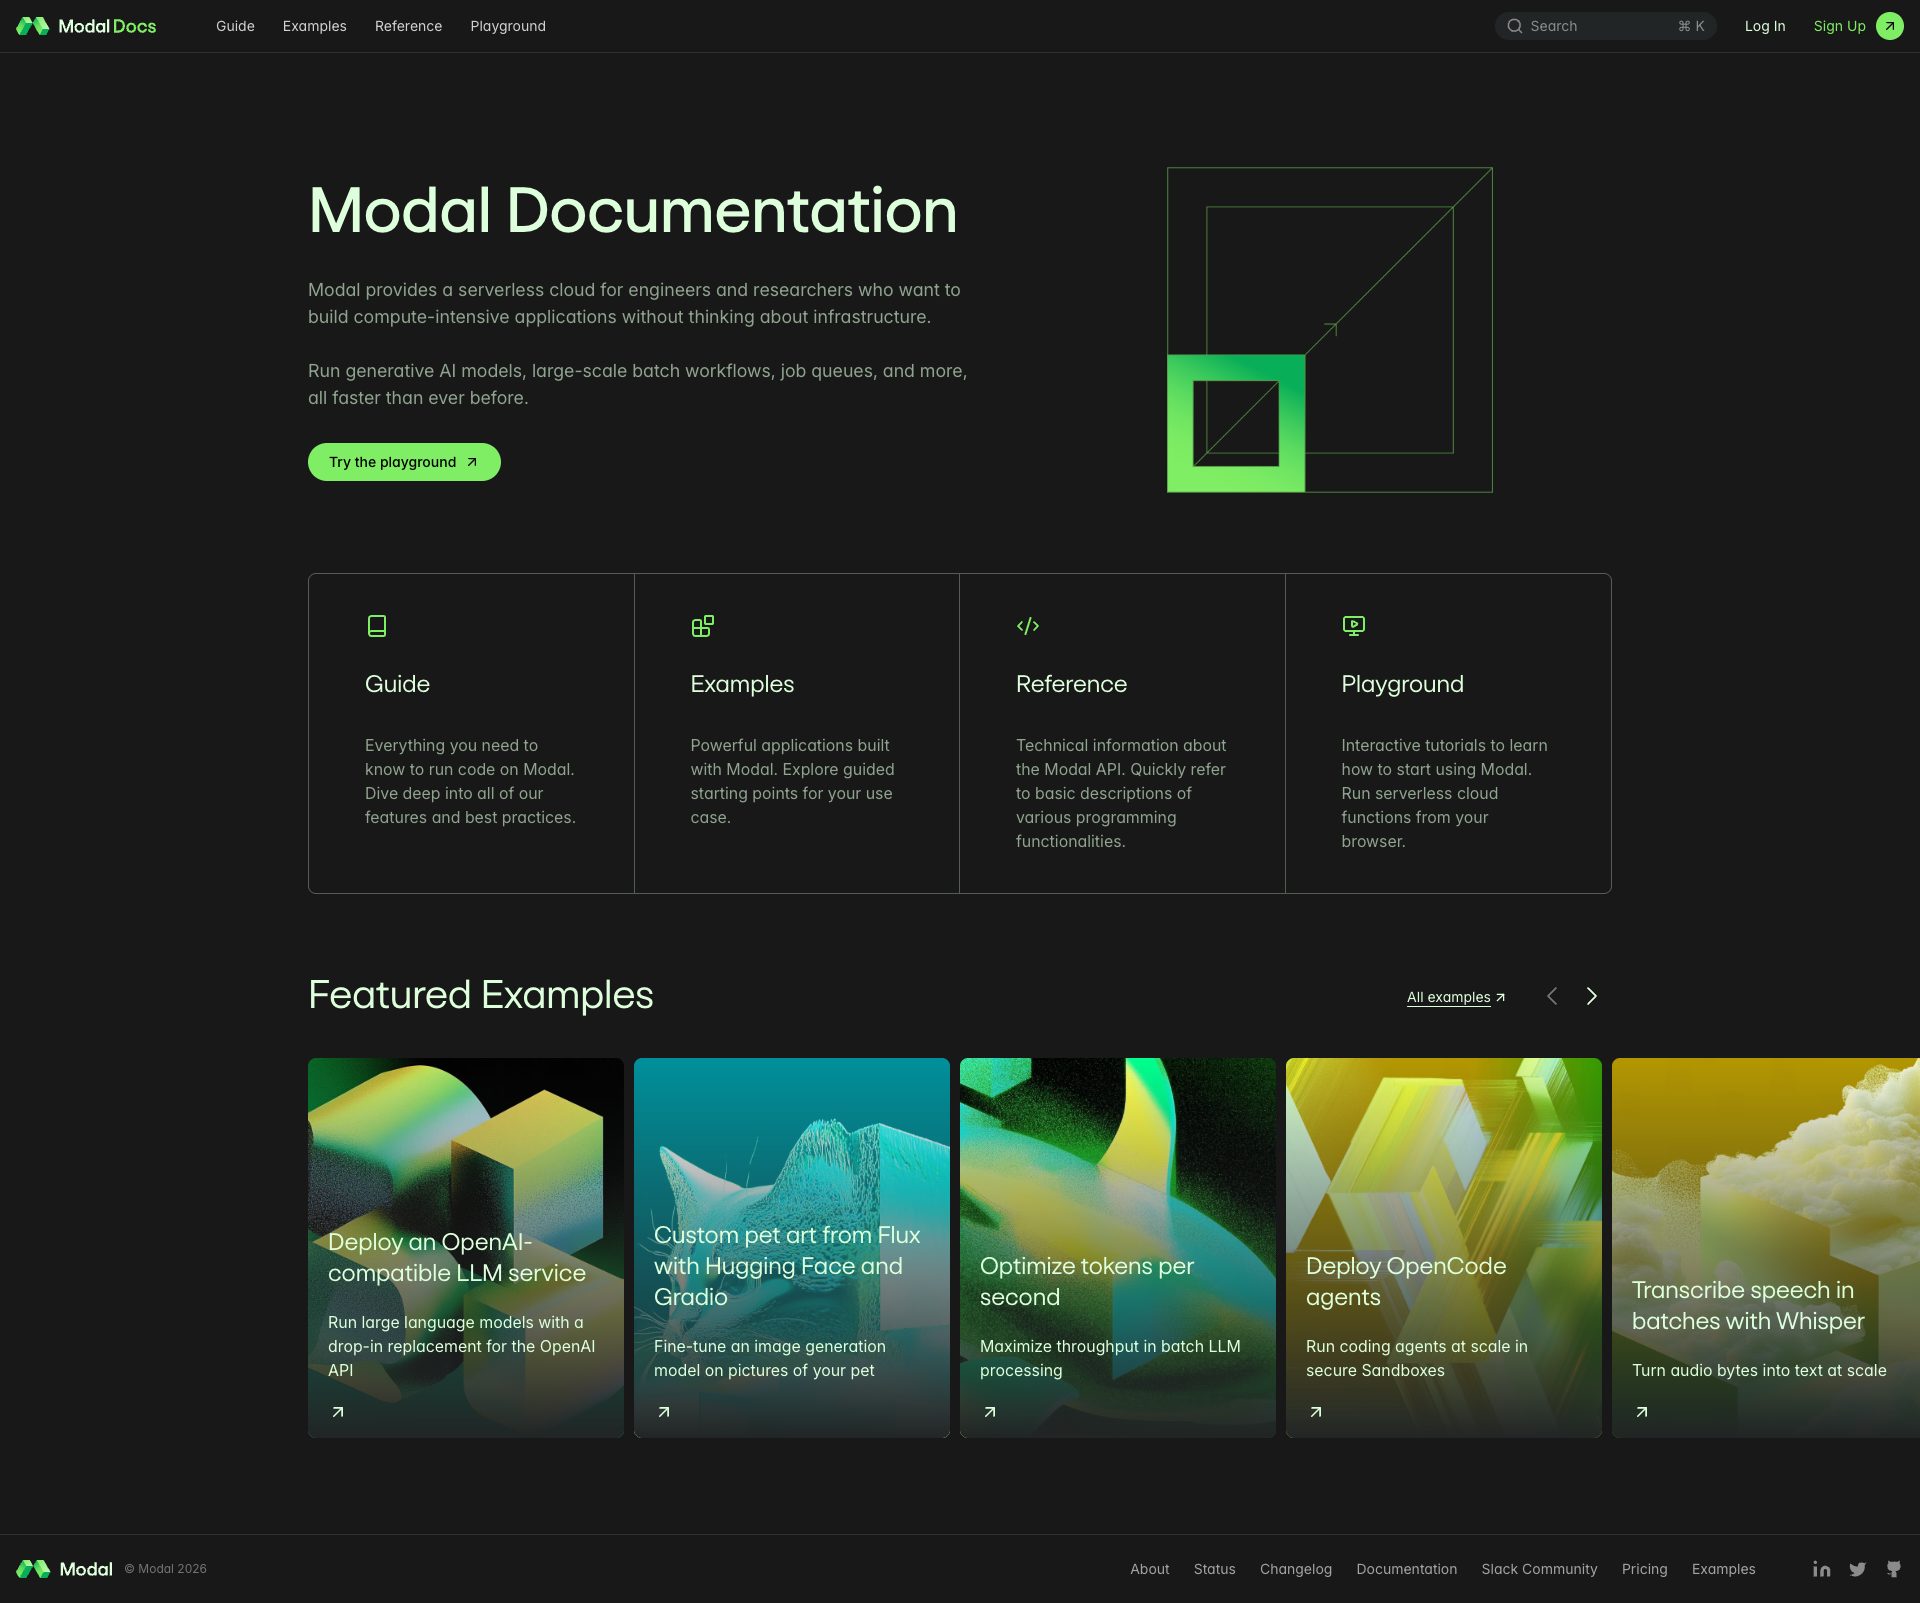Open the All examples link

tap(1456, 997)
